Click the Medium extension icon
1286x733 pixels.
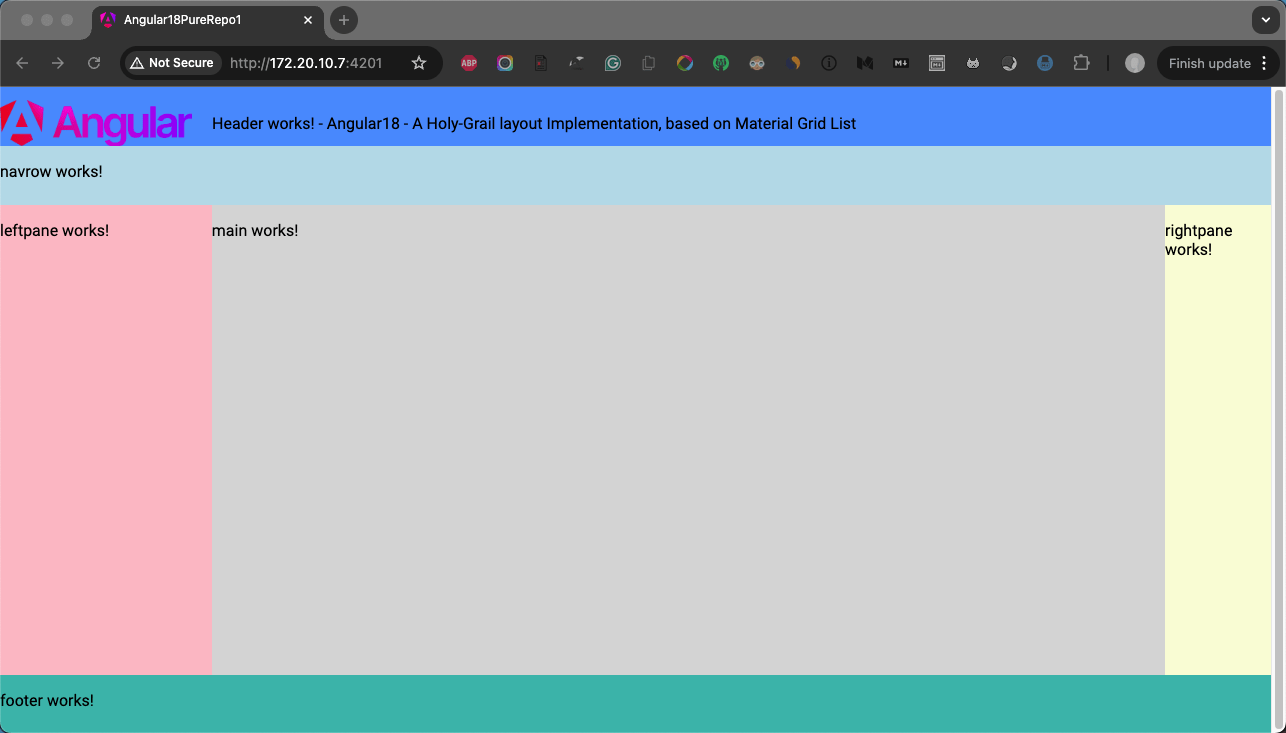865,62
